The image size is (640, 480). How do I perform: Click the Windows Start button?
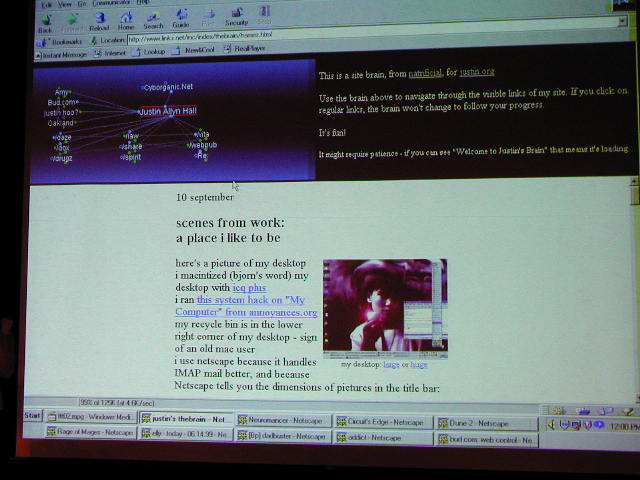coord(32,416)
